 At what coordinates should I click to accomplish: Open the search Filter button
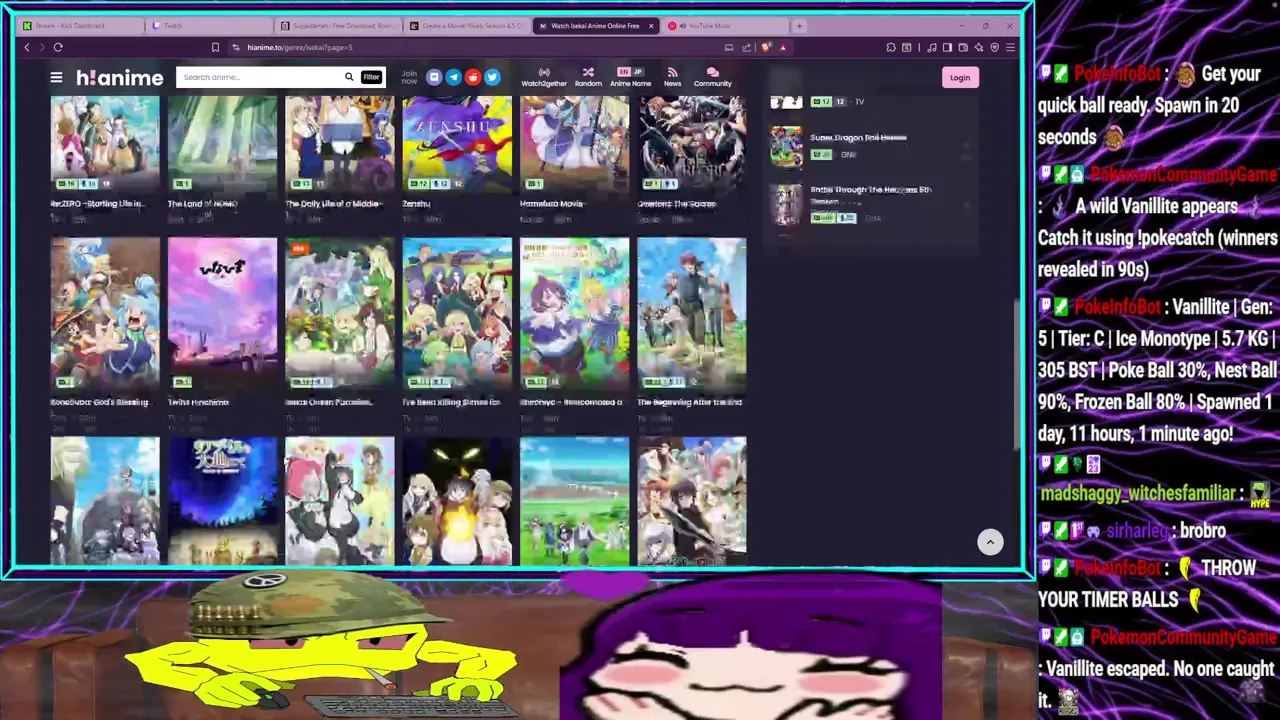point(371,77)
